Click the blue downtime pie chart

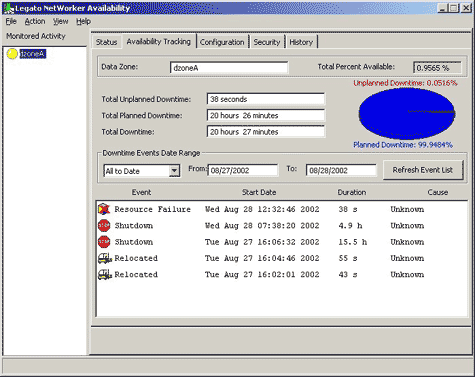(x=407, y=114)
